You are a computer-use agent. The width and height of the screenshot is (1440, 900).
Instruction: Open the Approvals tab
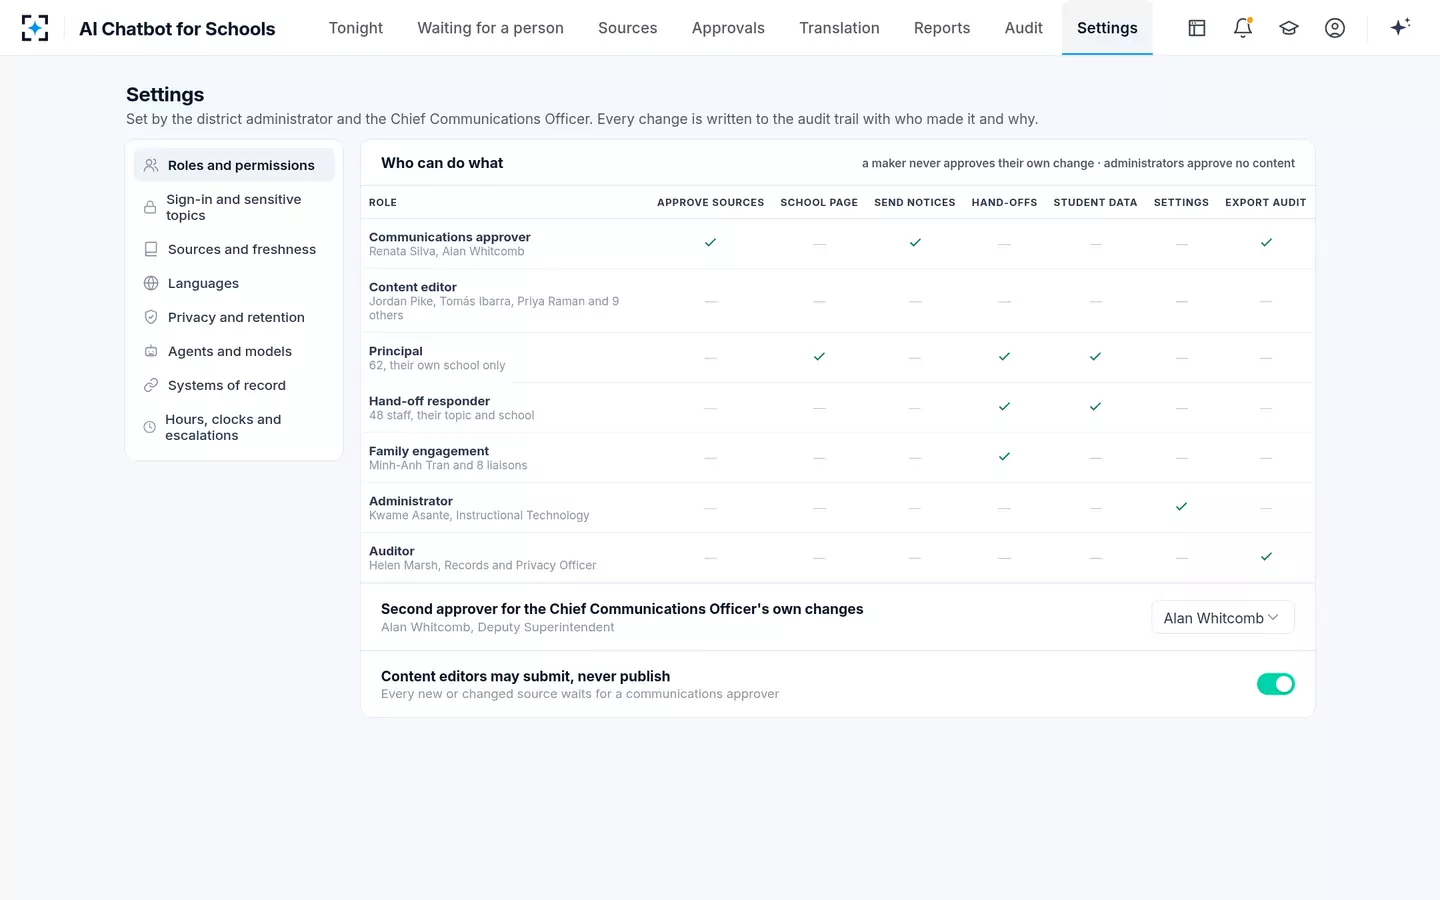click(x=728, y=28)
